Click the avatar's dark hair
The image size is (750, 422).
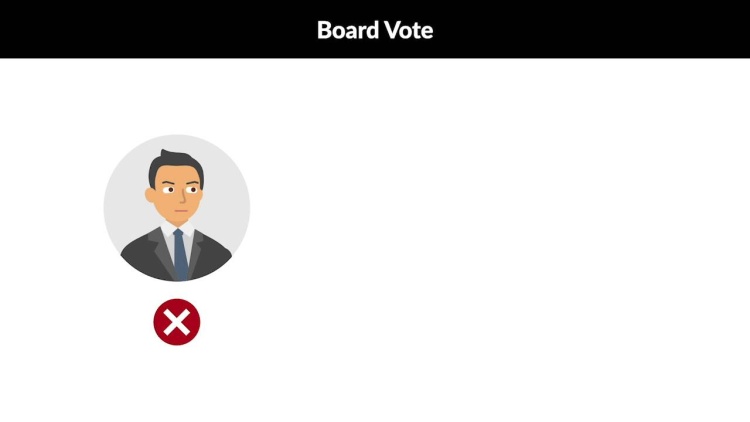175,163
